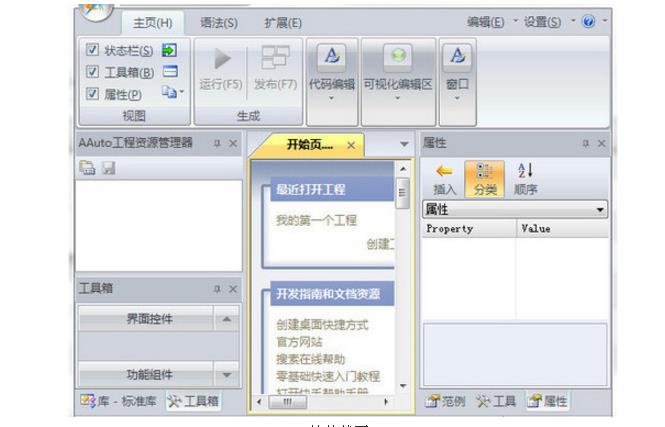Screen dimensions: 665x427
Task: Click the 插入 arrow icon in 属性 panel
Action: (x=444, y=172)
